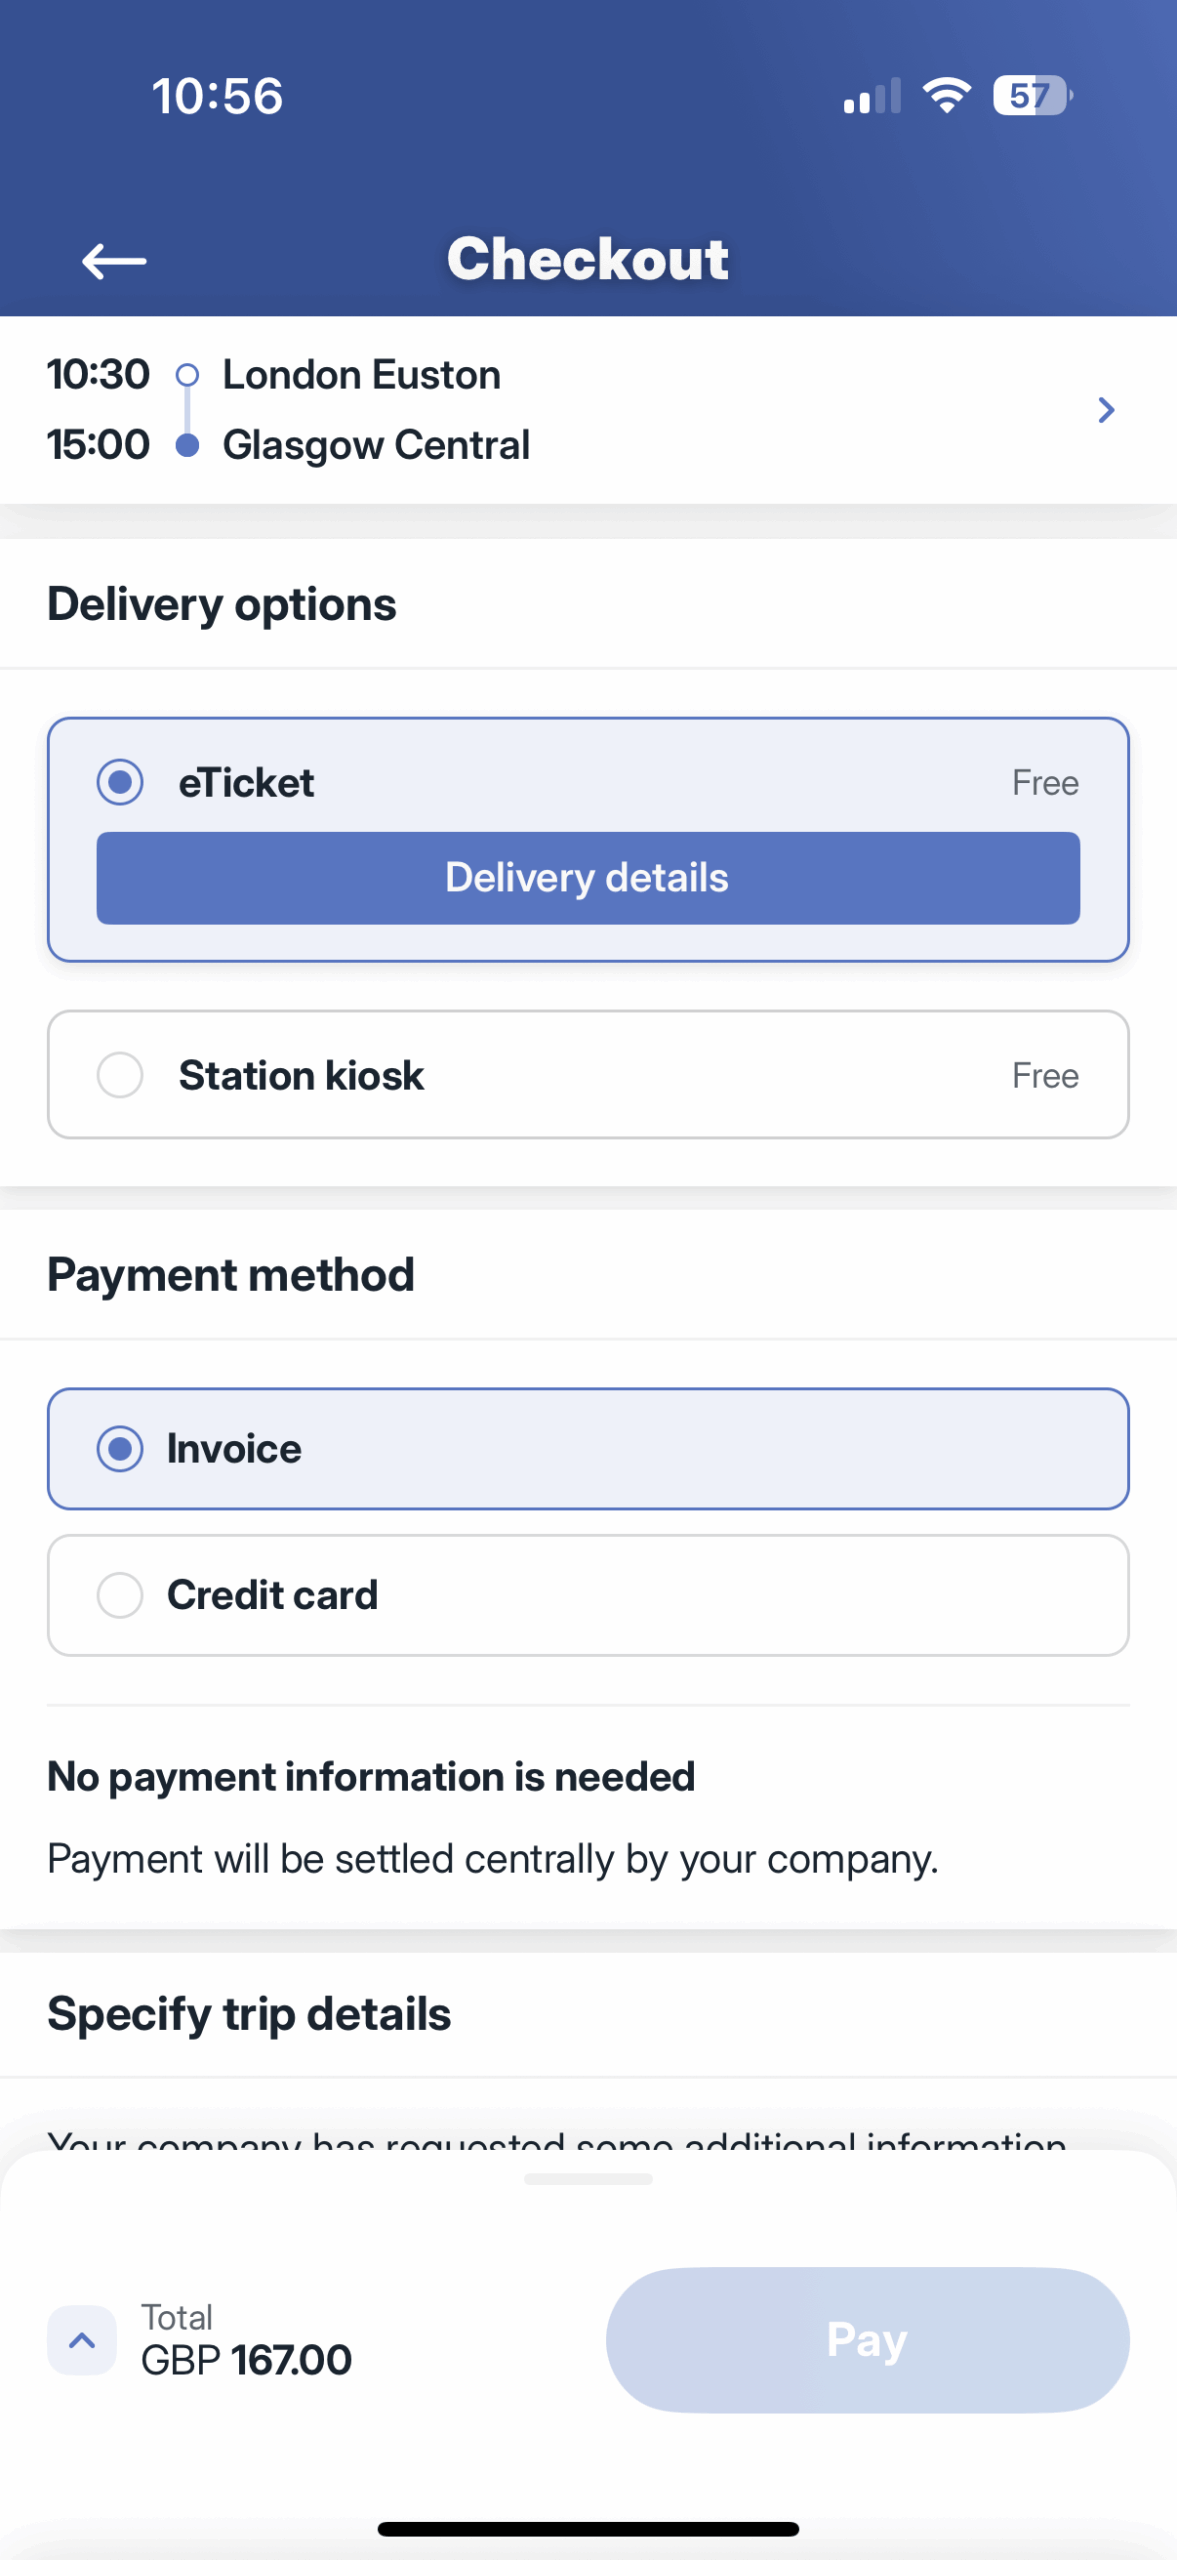Screen dimensions: 1177x2560
Task: Tap the London Euston origin circle
Action: tap(187, 376)
